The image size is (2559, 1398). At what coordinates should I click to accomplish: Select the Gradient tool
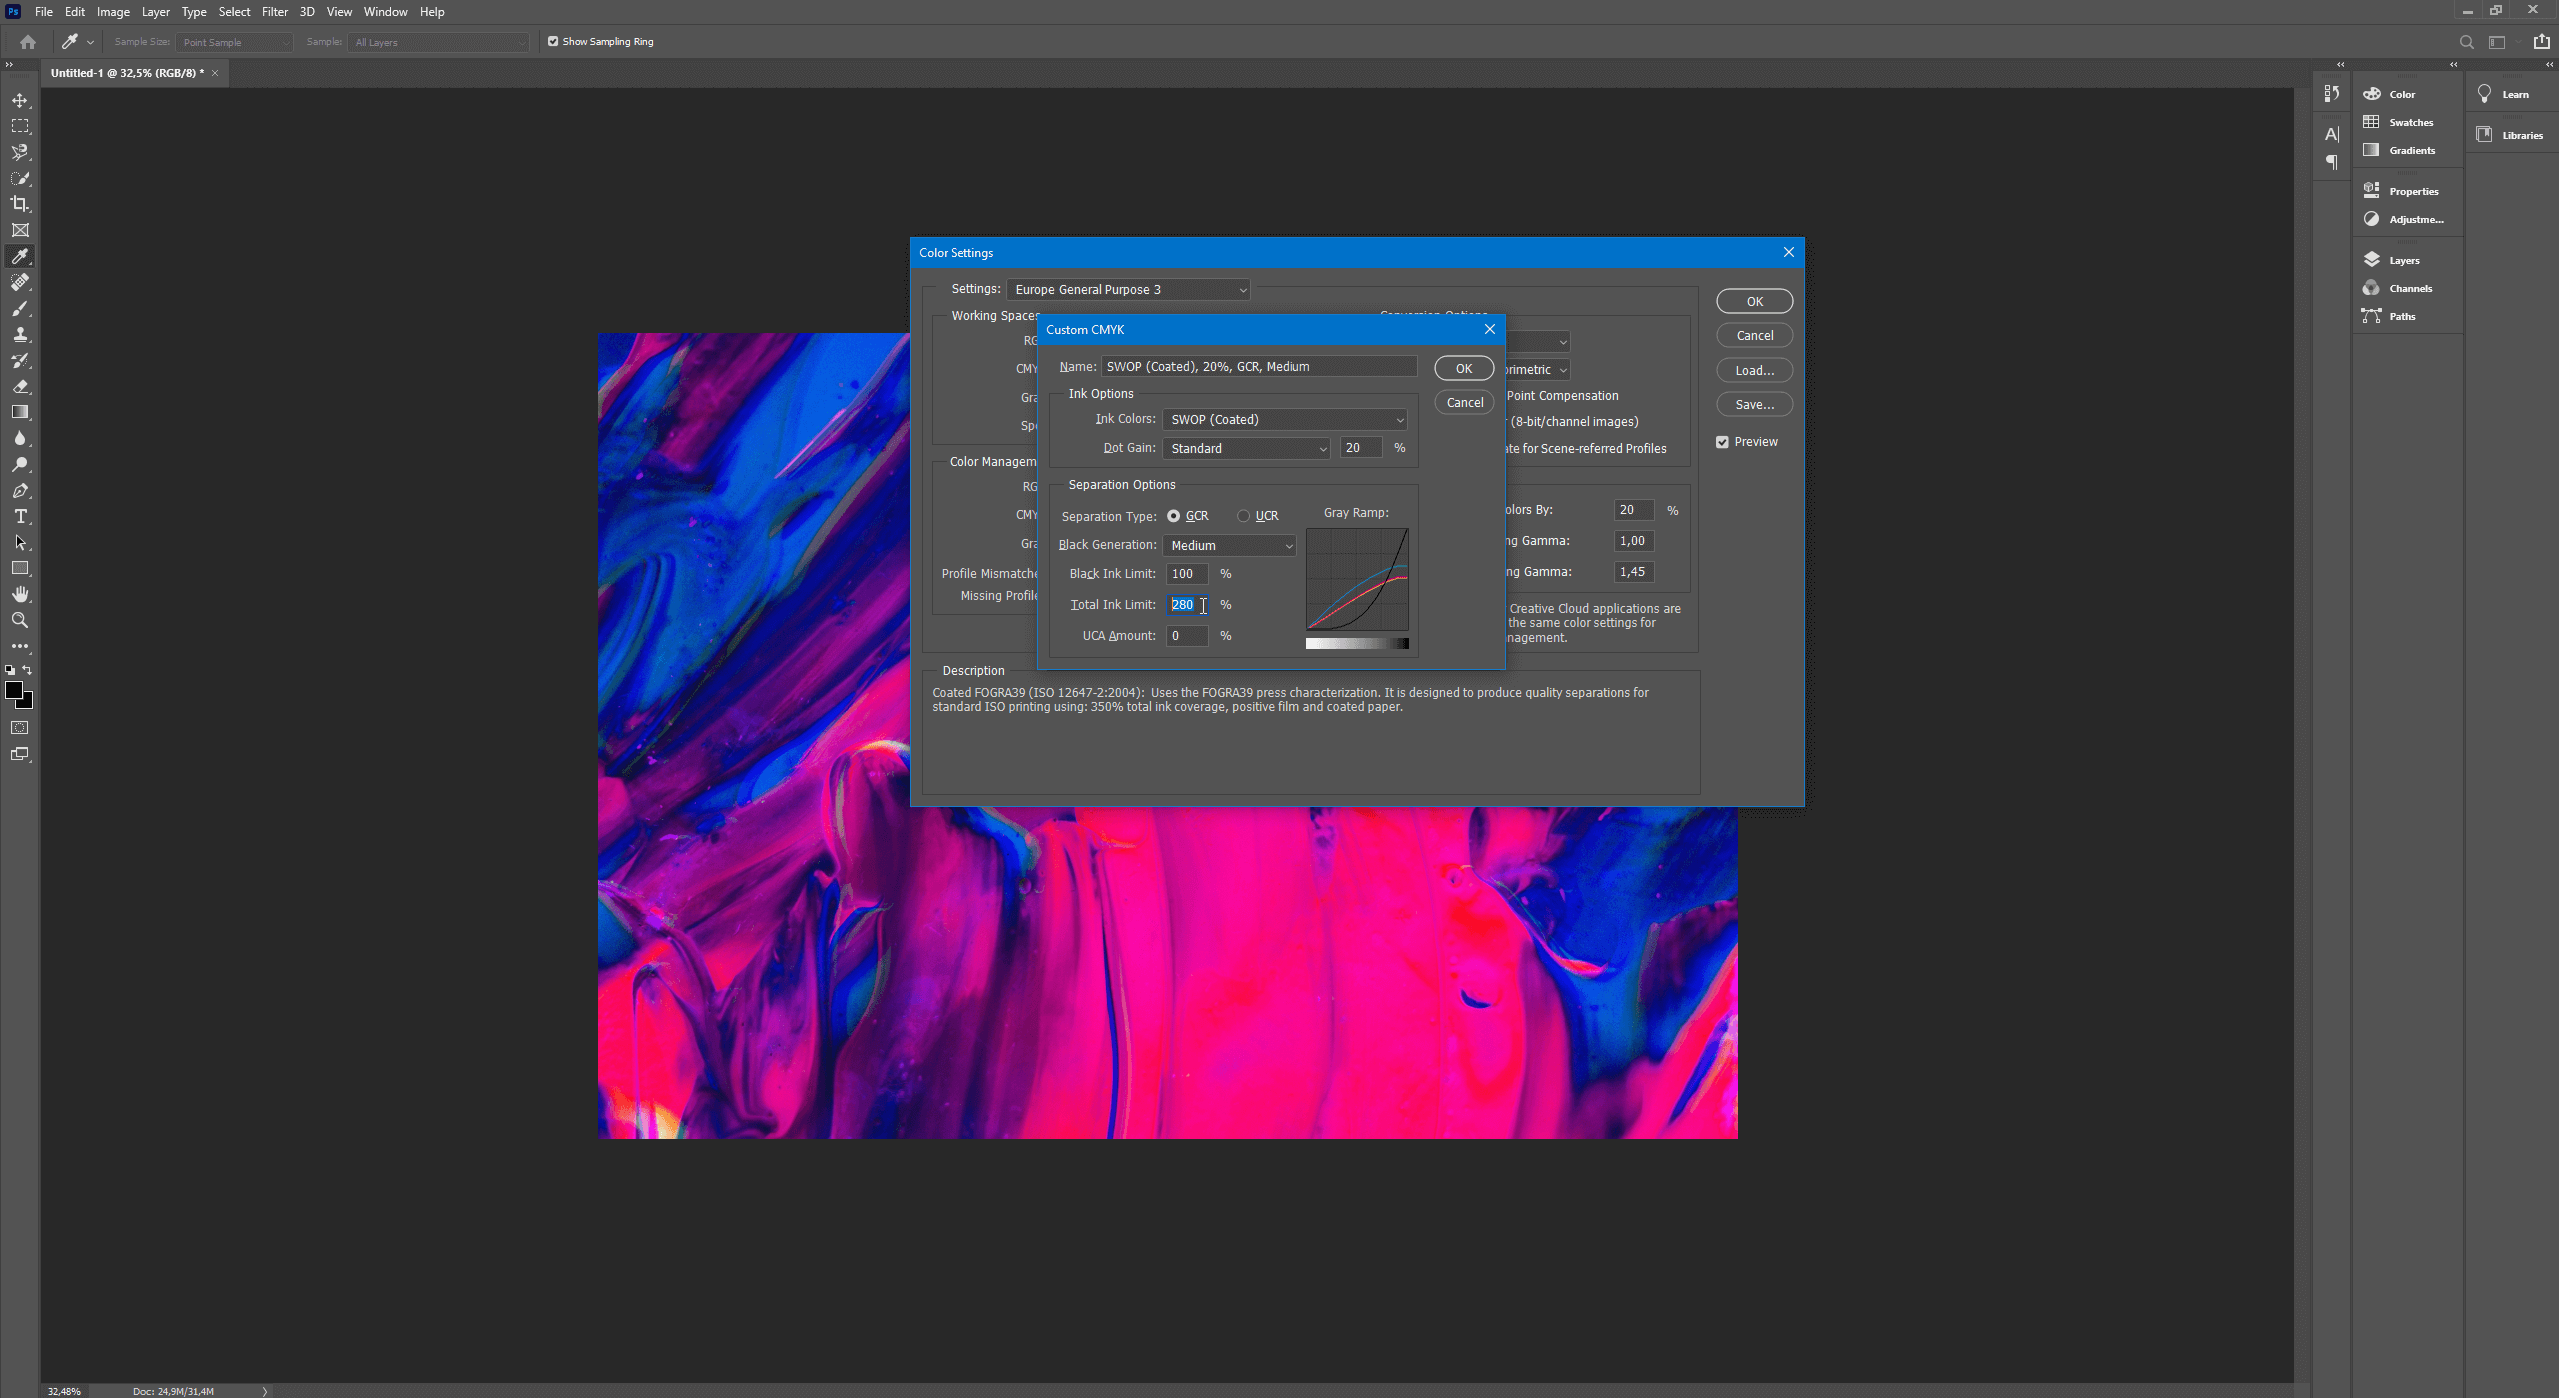pyautogui.click(x=20, y=412)
